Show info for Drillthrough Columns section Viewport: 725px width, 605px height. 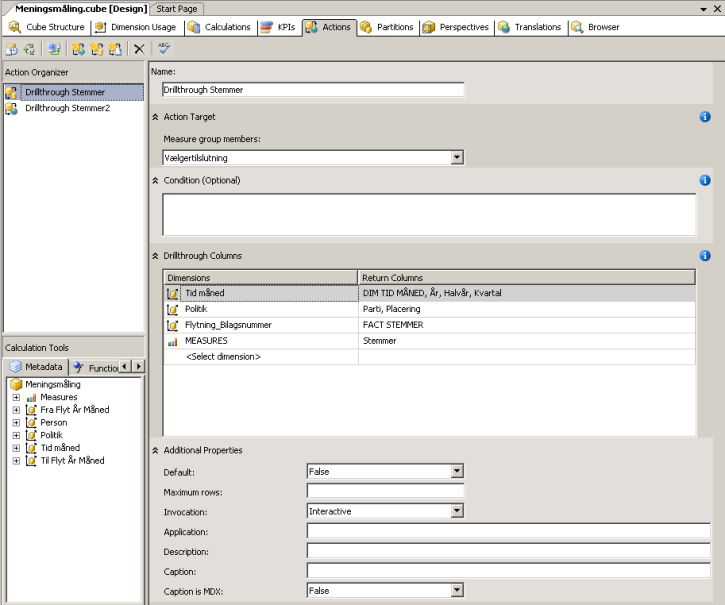705,256
